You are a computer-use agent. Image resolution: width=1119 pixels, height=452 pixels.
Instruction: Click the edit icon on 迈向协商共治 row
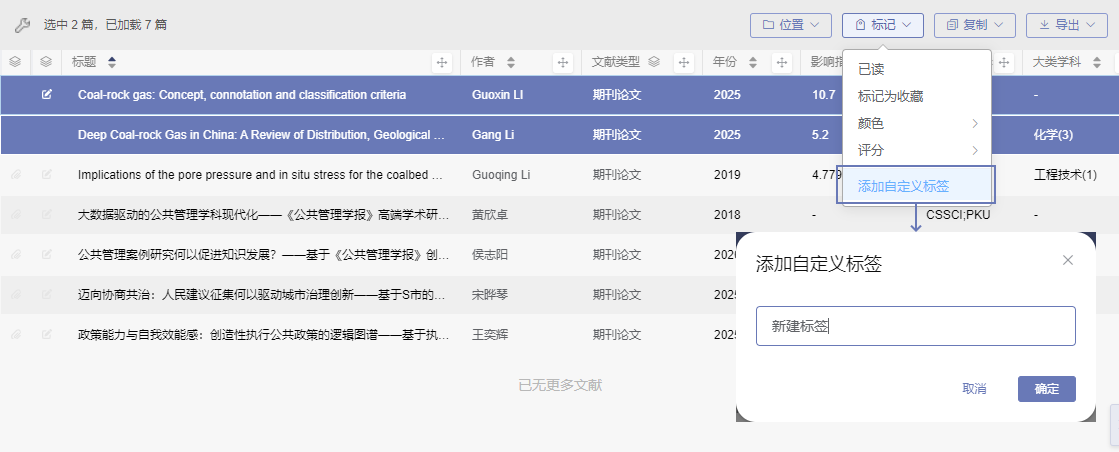(x=47, y=294)
